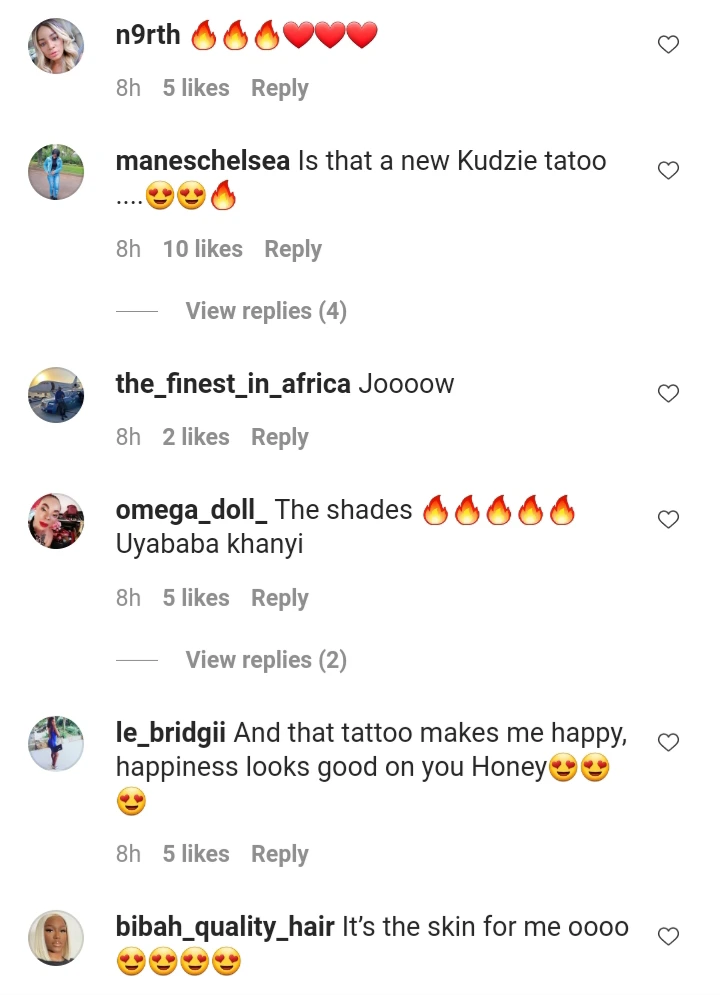Screen dimensions: 720x995
Task: View 2 likes on Joooow comment
Action: (x=195, y=437)
